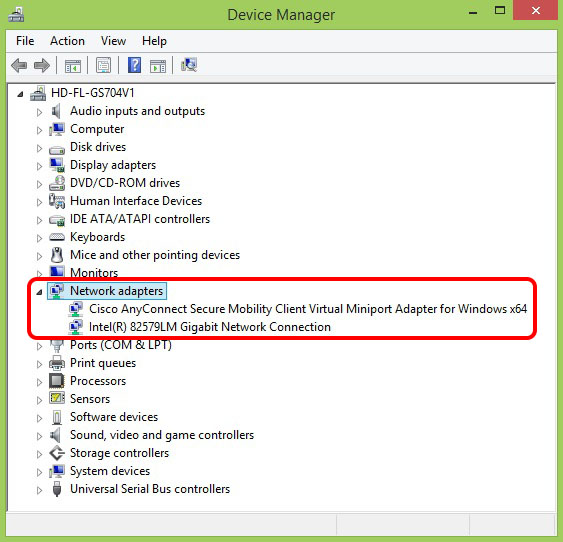Screen dimensions: 563x542
Task: Open the Properties toolbar icon
Action: pos(103,66)
